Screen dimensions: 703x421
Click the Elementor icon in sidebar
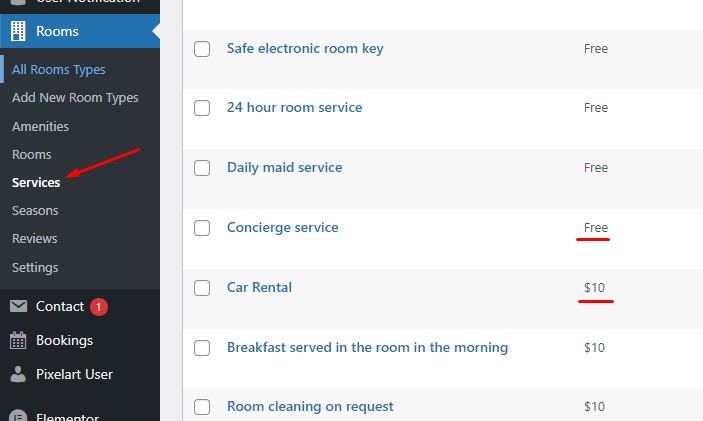point(18,414)
